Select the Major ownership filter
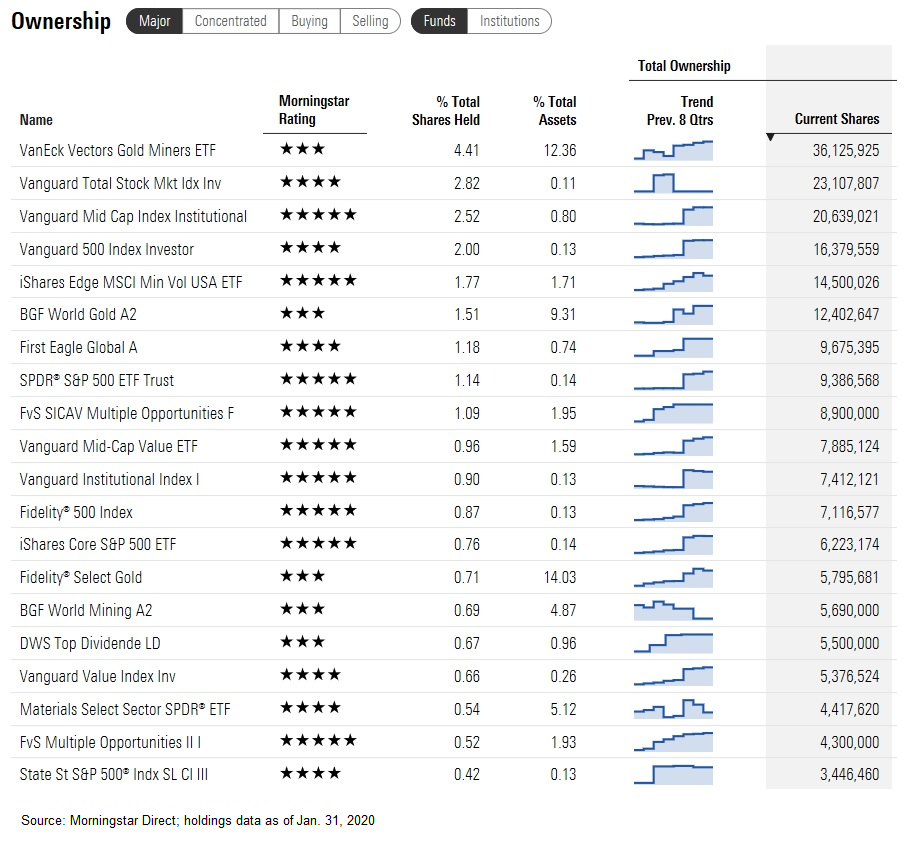Viewport: 907px width, 846px height. (154, 21)
